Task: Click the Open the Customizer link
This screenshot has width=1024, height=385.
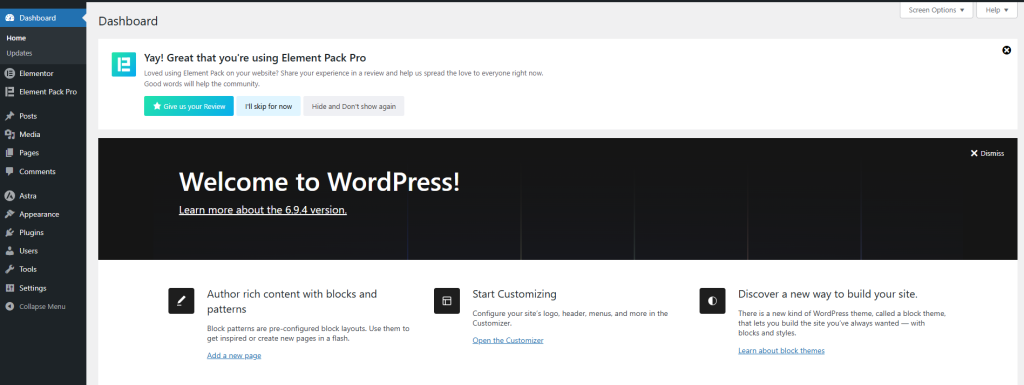Action: tap(507, 340)
